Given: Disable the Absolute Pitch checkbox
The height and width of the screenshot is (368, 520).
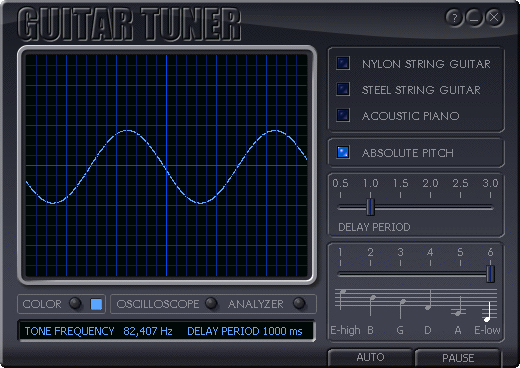Looking at the screenshot, I should (343, 152).
